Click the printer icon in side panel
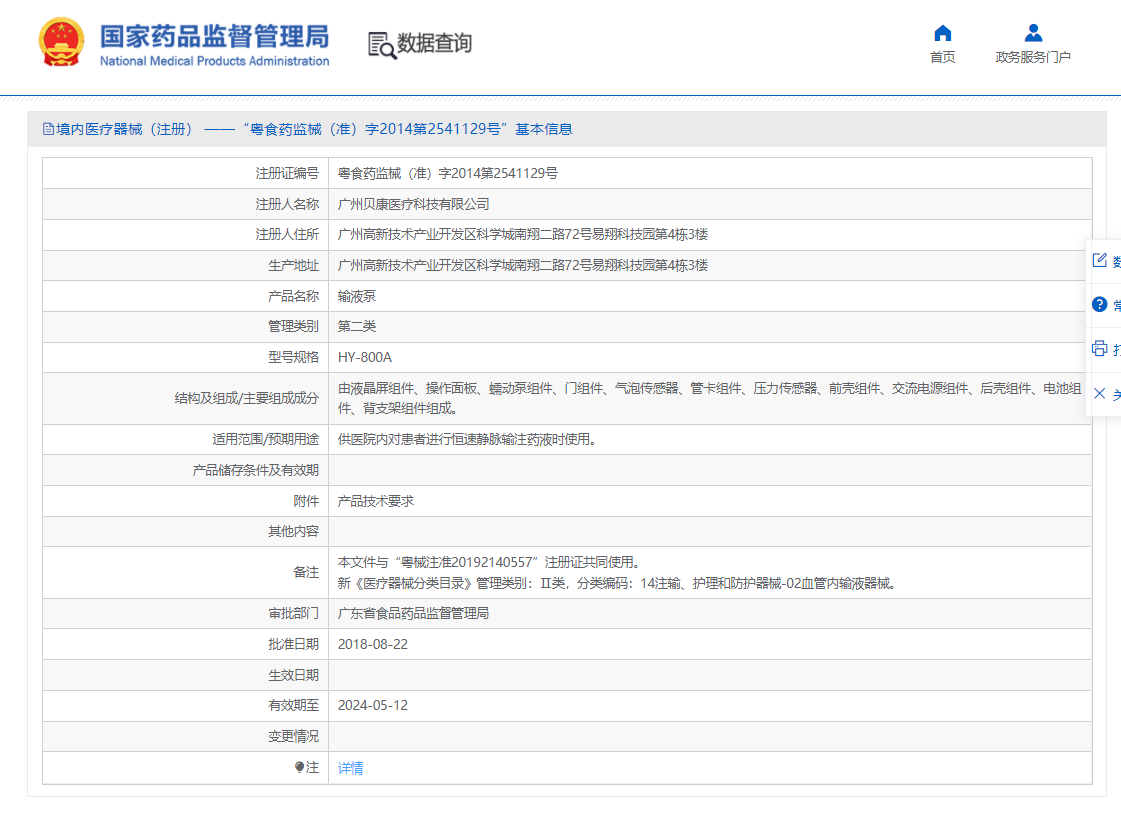The image size is (1121, 814). 1100,349
